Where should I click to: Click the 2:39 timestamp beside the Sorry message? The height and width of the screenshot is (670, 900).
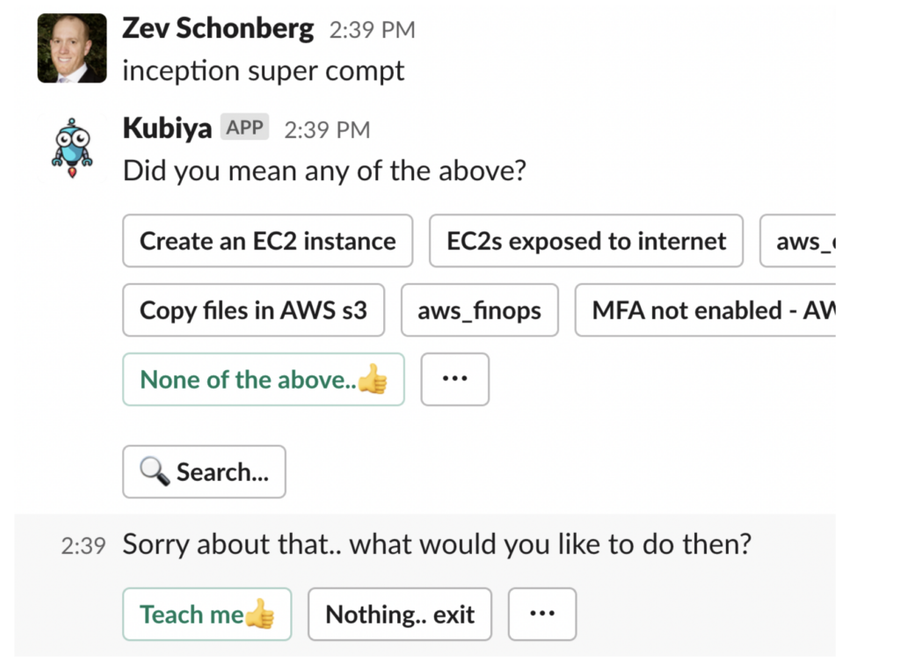(83, 546)
